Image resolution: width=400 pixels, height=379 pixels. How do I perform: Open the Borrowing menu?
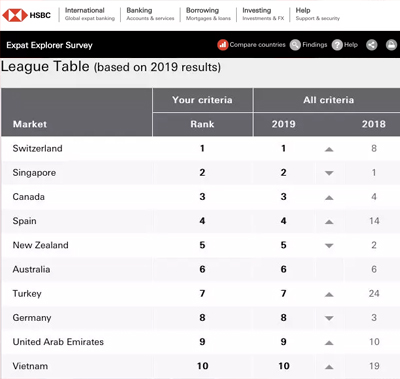tap(208, 14)
